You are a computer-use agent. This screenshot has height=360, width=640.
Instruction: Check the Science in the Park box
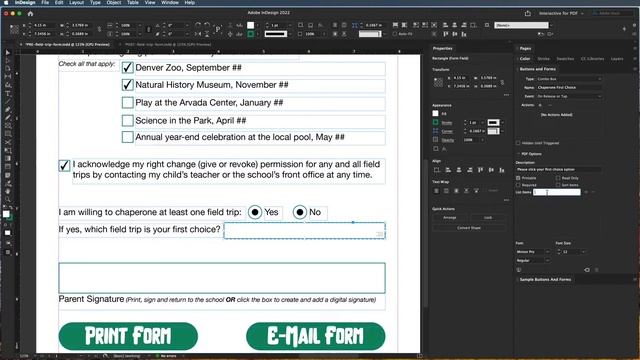coord(127,120)
